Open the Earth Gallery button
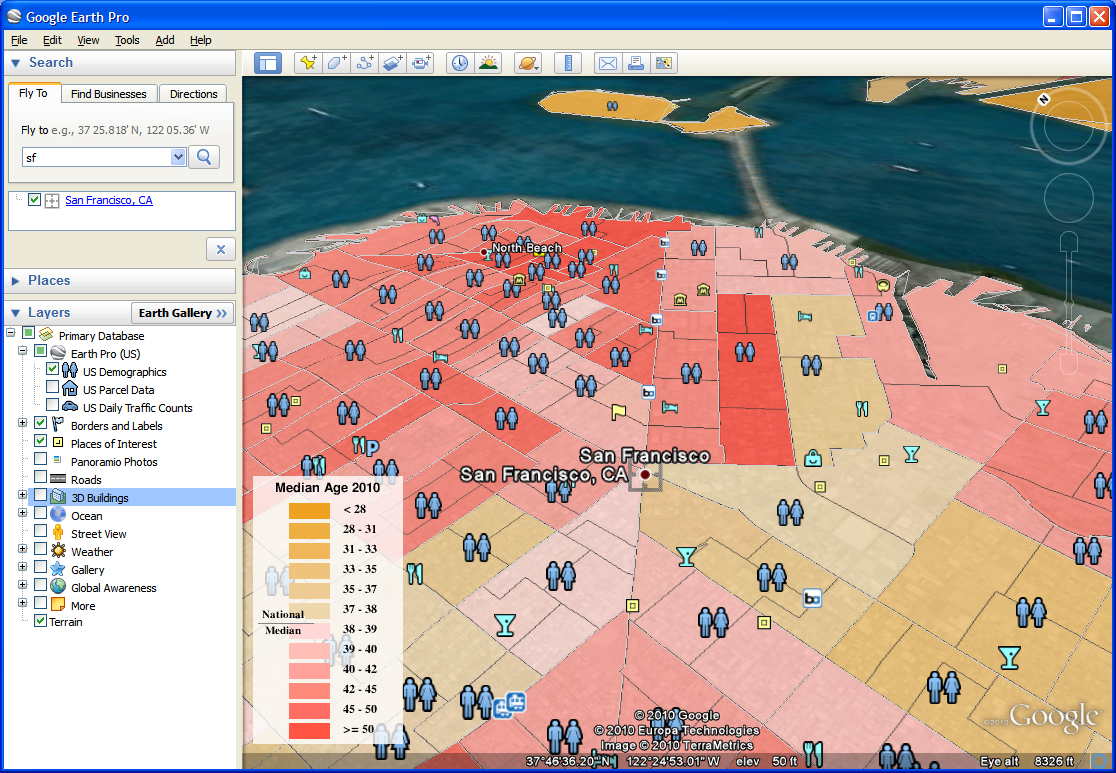This screenshot has height=773, width=1116. click(183, 313)
